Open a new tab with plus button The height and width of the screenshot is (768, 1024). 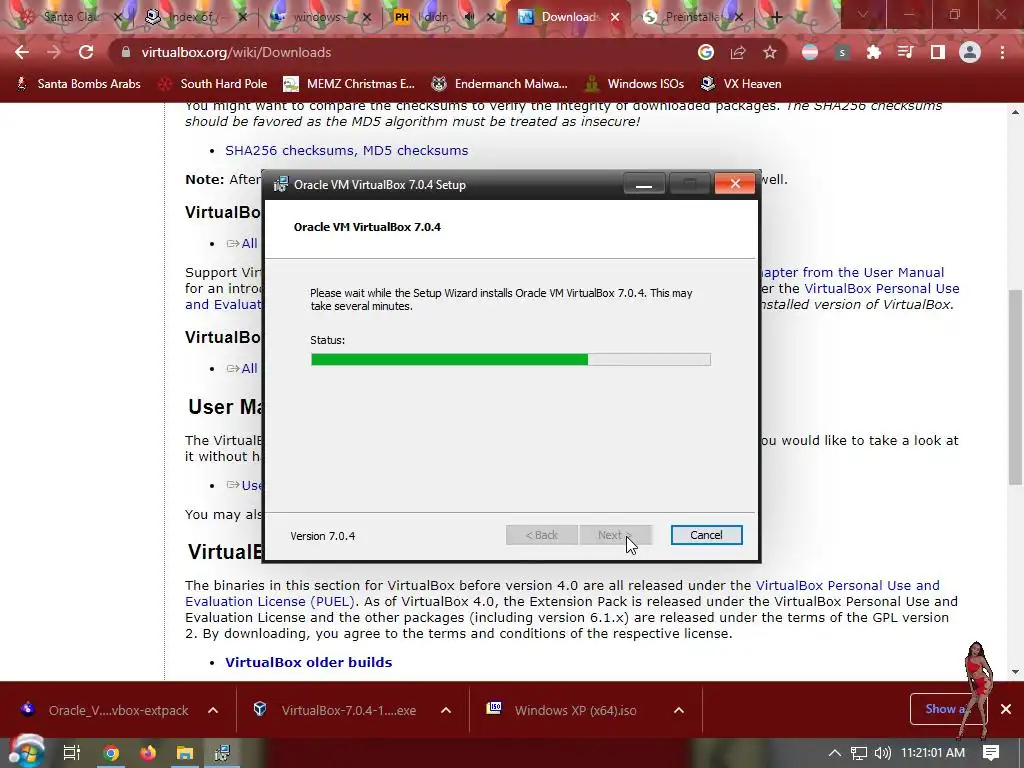[776, 17]
